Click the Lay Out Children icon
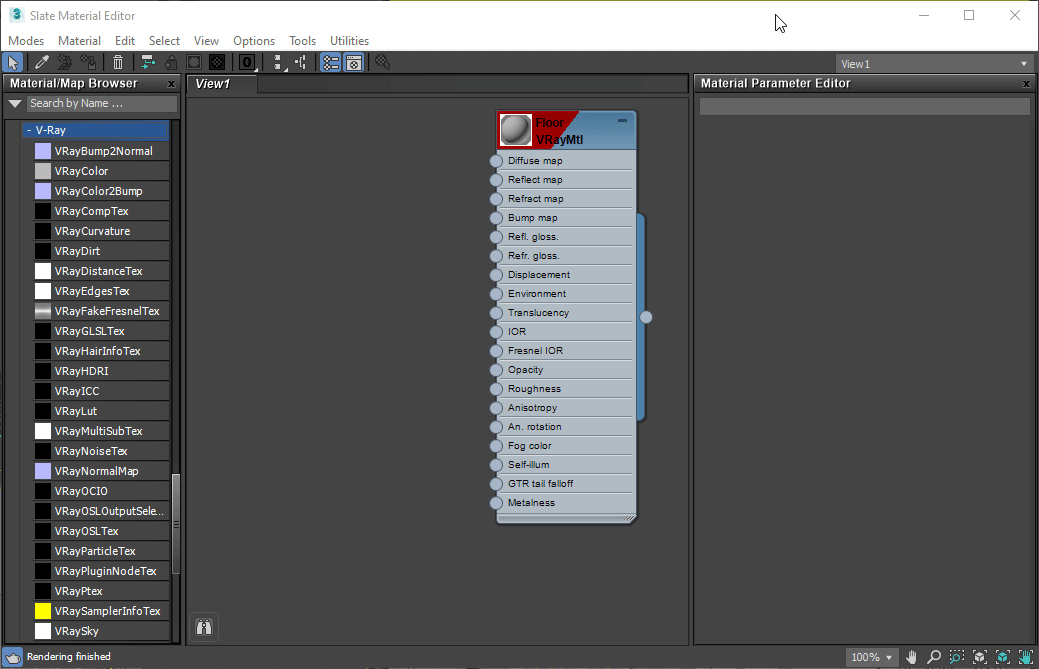The height and width of the screenshot is (669, 1039). pos(301,62)
